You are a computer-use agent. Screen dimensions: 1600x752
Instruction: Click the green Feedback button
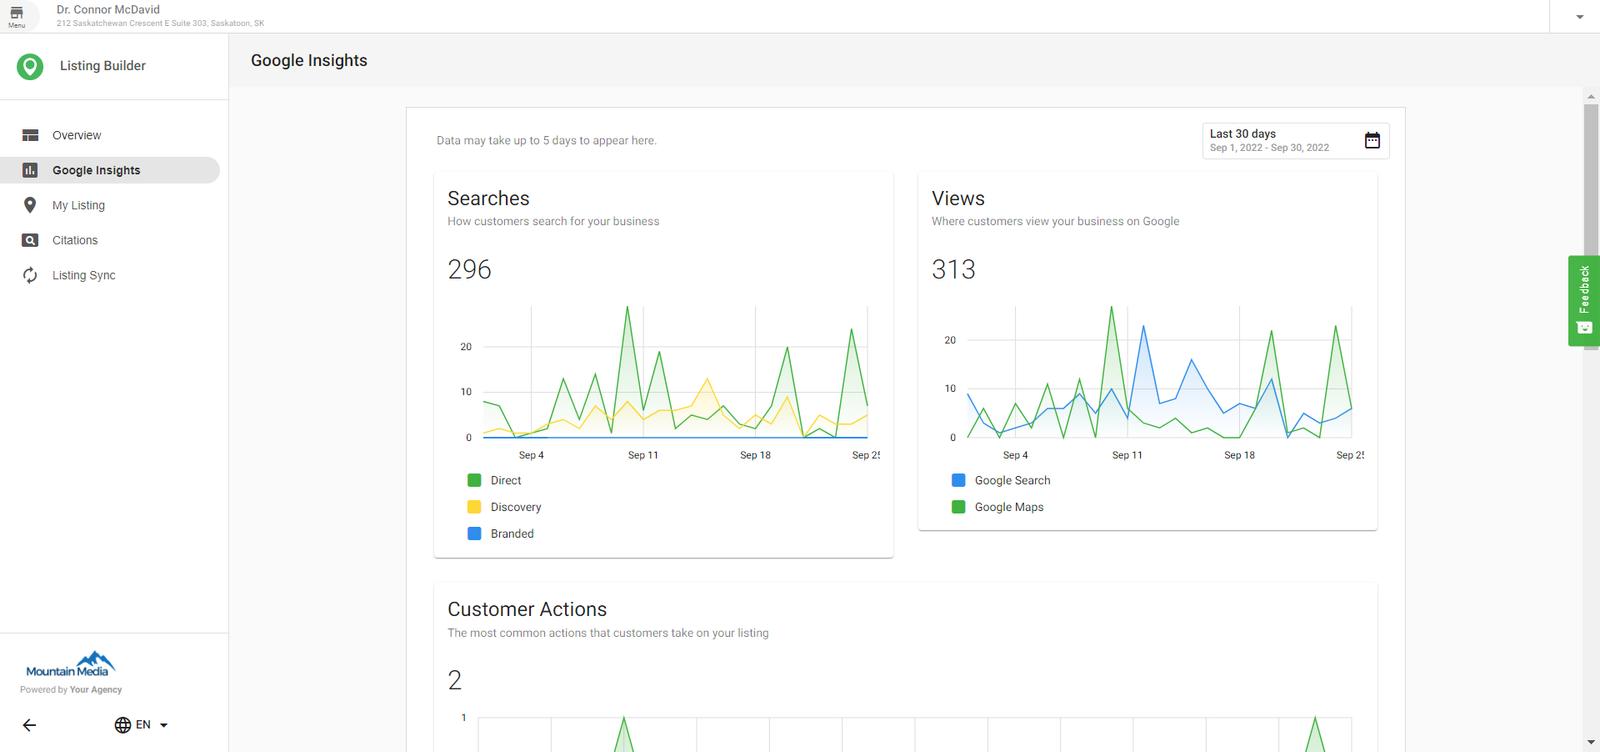point(1584,300)
